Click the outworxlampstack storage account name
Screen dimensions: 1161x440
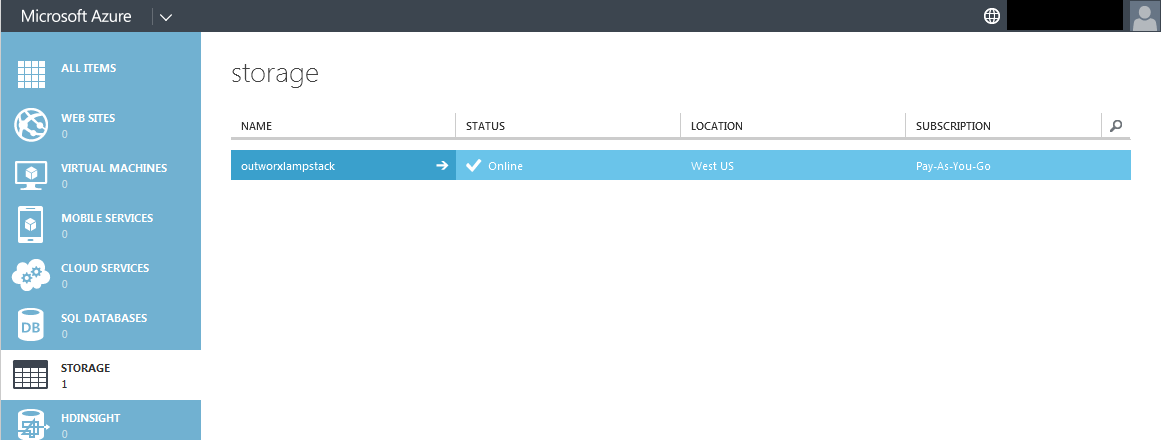pos(288,166)
